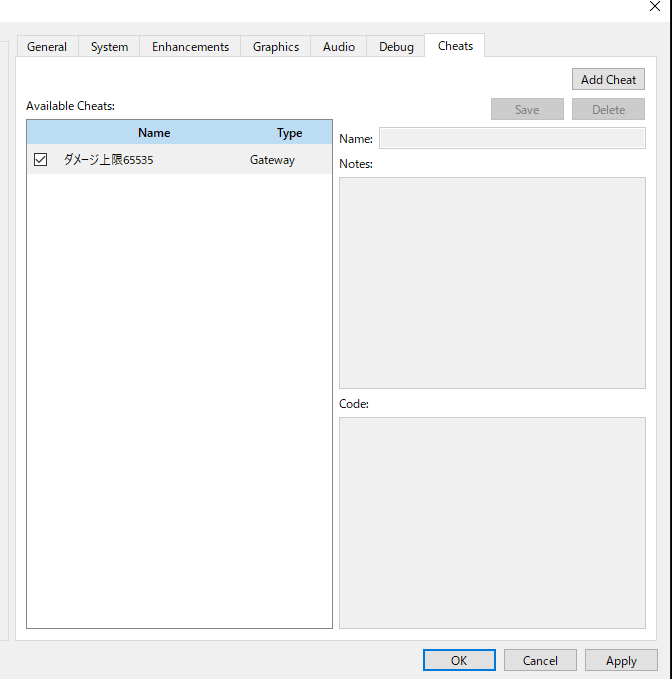Screen dimensions: 672x679
Task: Switch to the General tab
Action: pyautogui.click(x=47, y=47)
